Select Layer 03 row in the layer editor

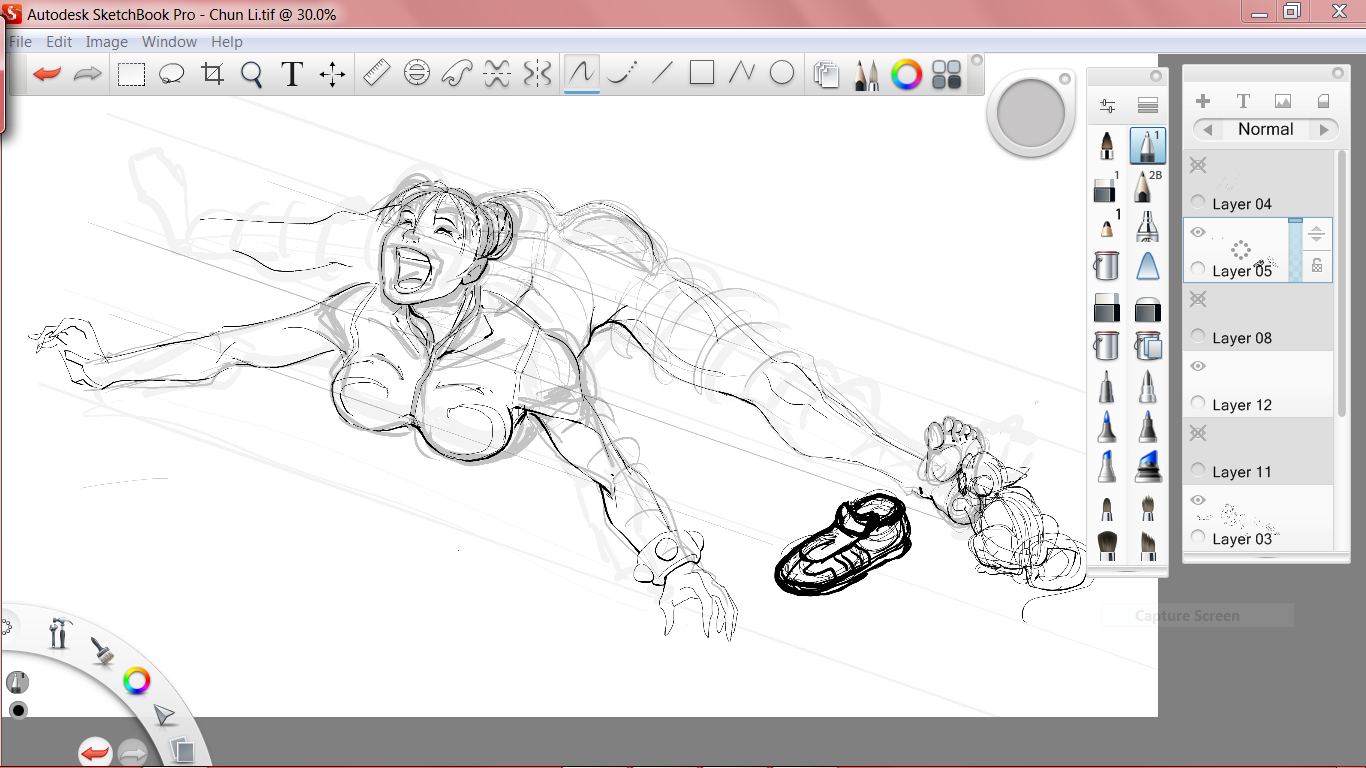tap(1258, 518)
